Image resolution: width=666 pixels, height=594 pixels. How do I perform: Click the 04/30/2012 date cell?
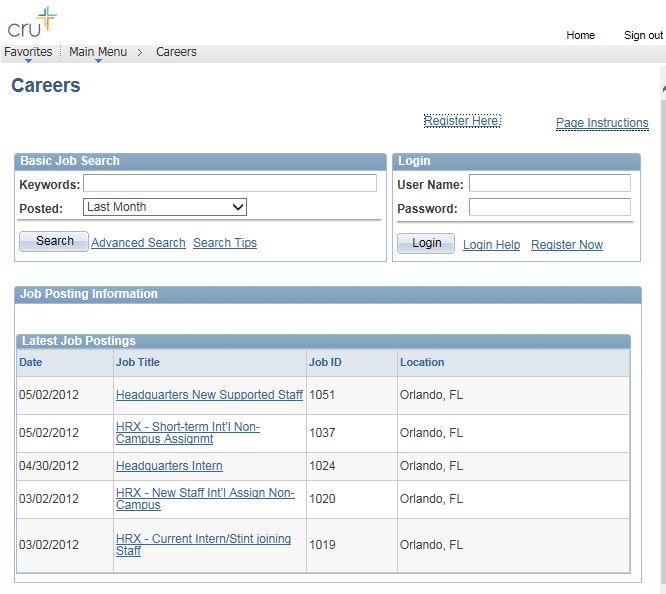click(48, 466)
